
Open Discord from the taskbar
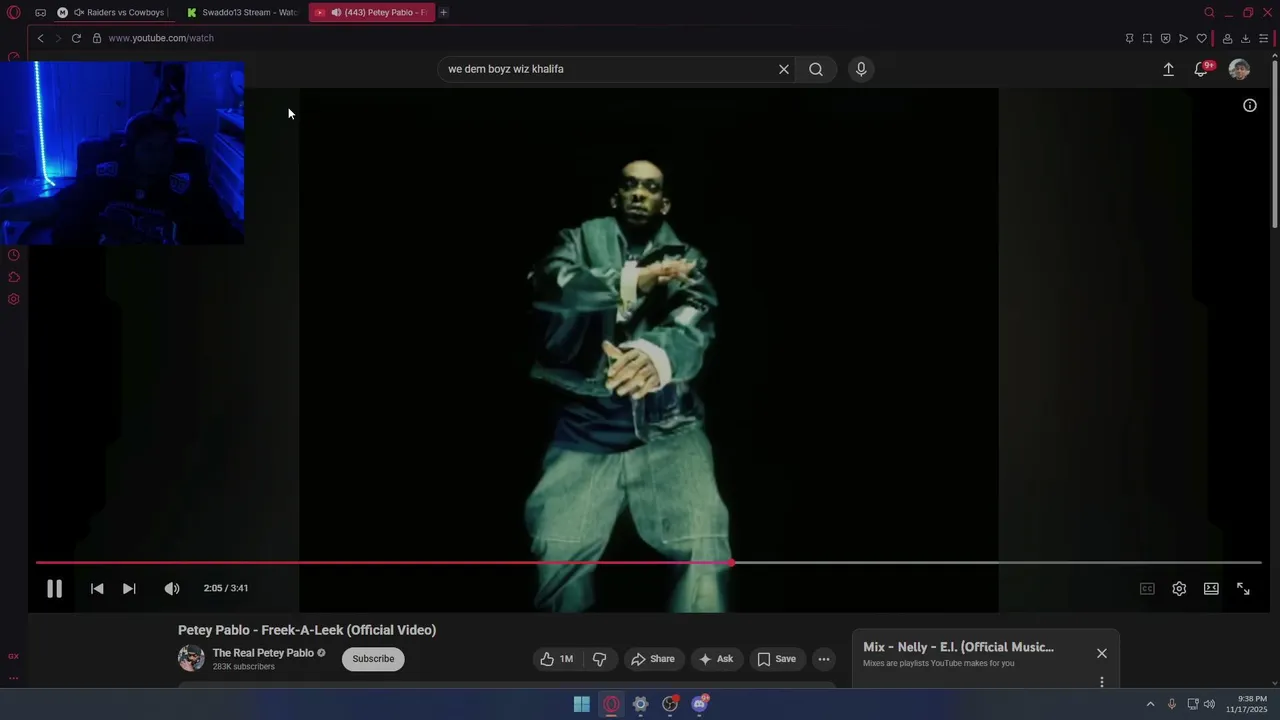click(x=700, y=704)
